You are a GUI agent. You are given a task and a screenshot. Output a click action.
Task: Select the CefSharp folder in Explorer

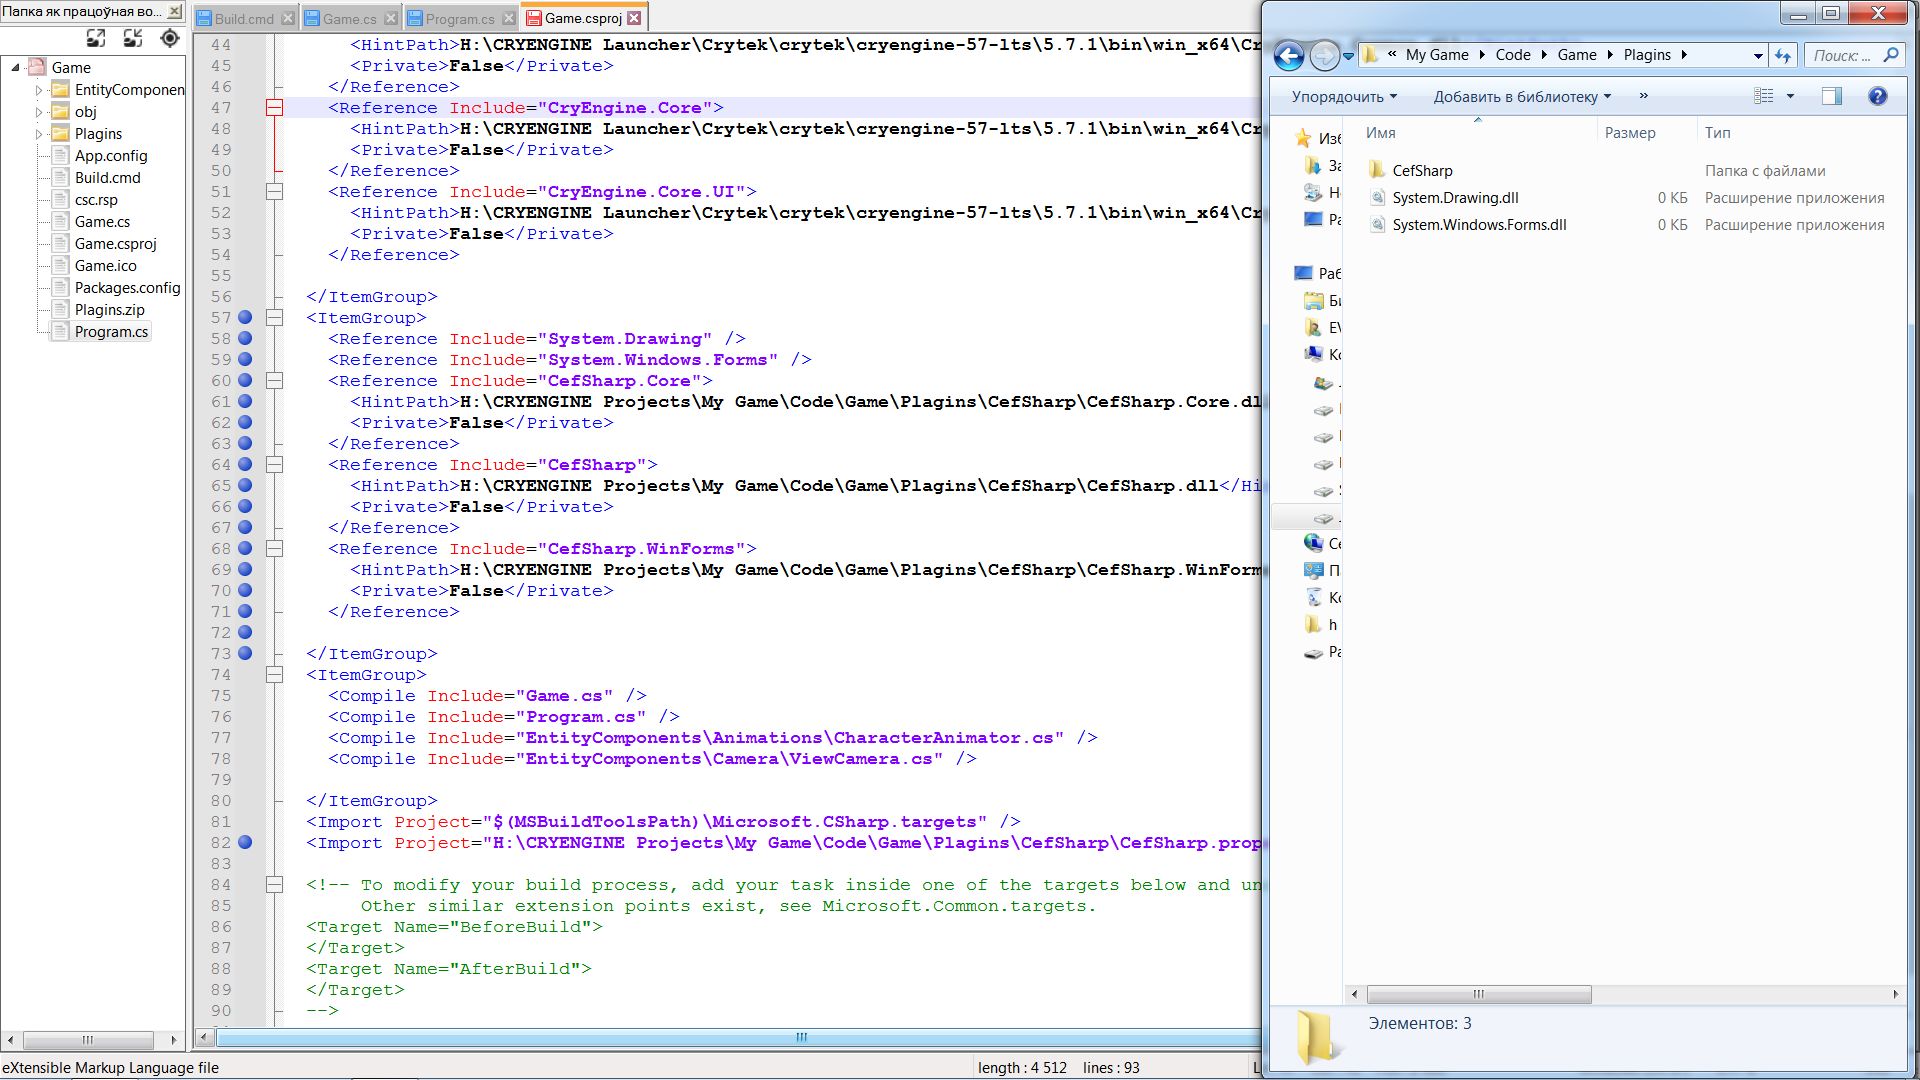[1422, 170]
